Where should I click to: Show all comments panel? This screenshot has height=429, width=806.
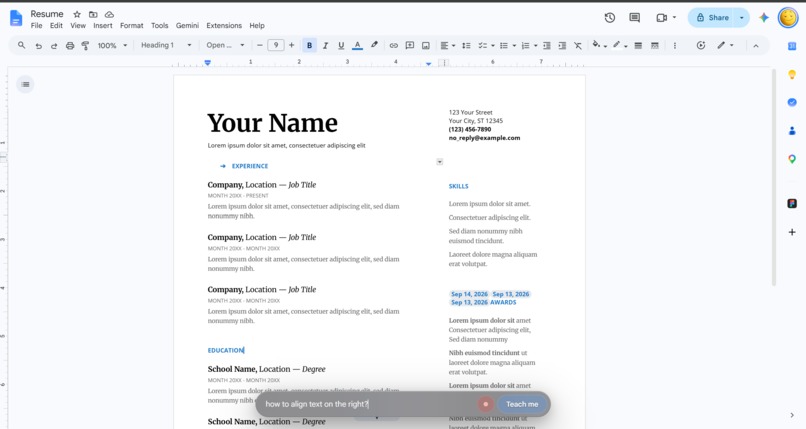click(634, 17)
